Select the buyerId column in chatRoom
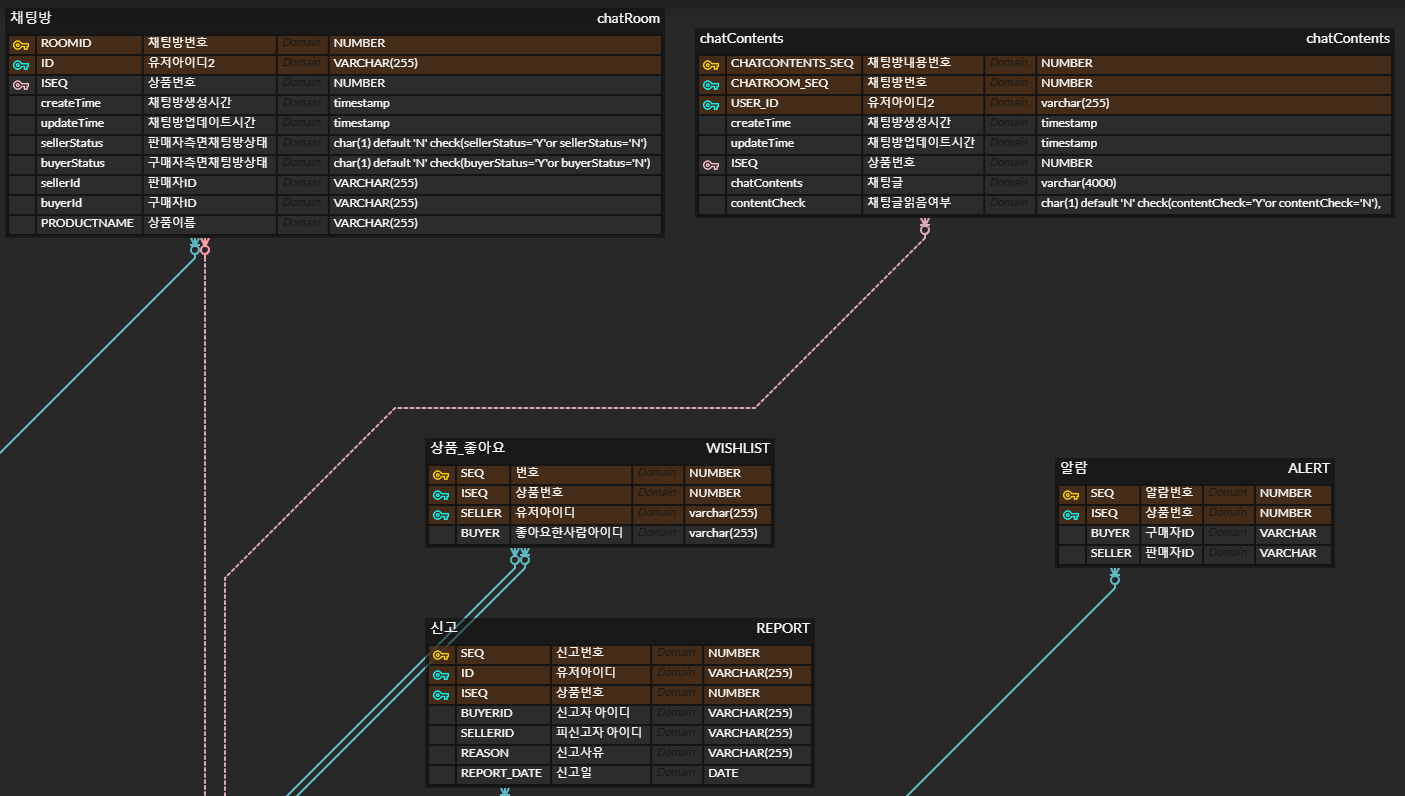This screenshot has height=796, width=1405. (x=60, y=203)
